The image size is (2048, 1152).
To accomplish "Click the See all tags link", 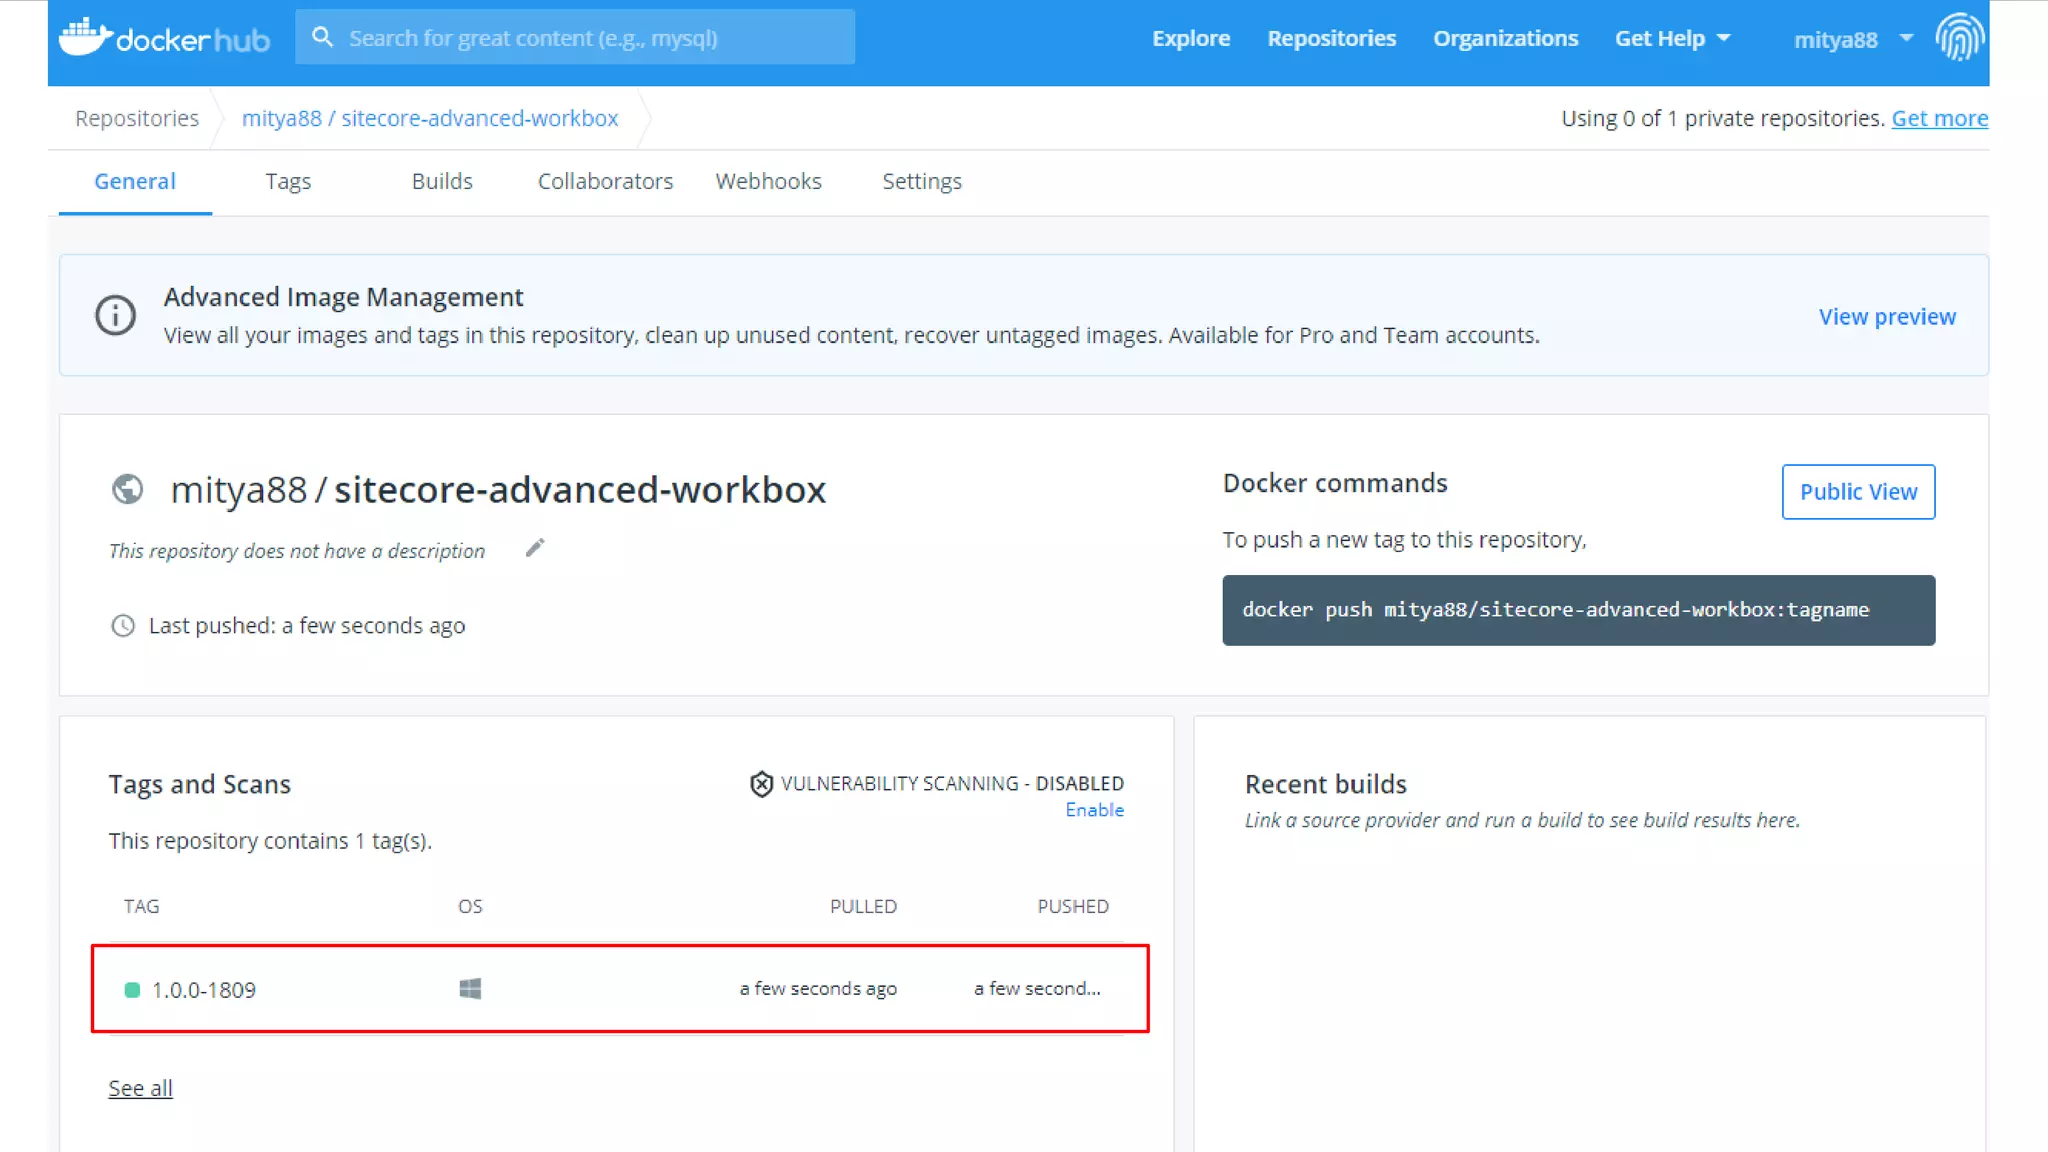I will click(x=140, y=1088).
